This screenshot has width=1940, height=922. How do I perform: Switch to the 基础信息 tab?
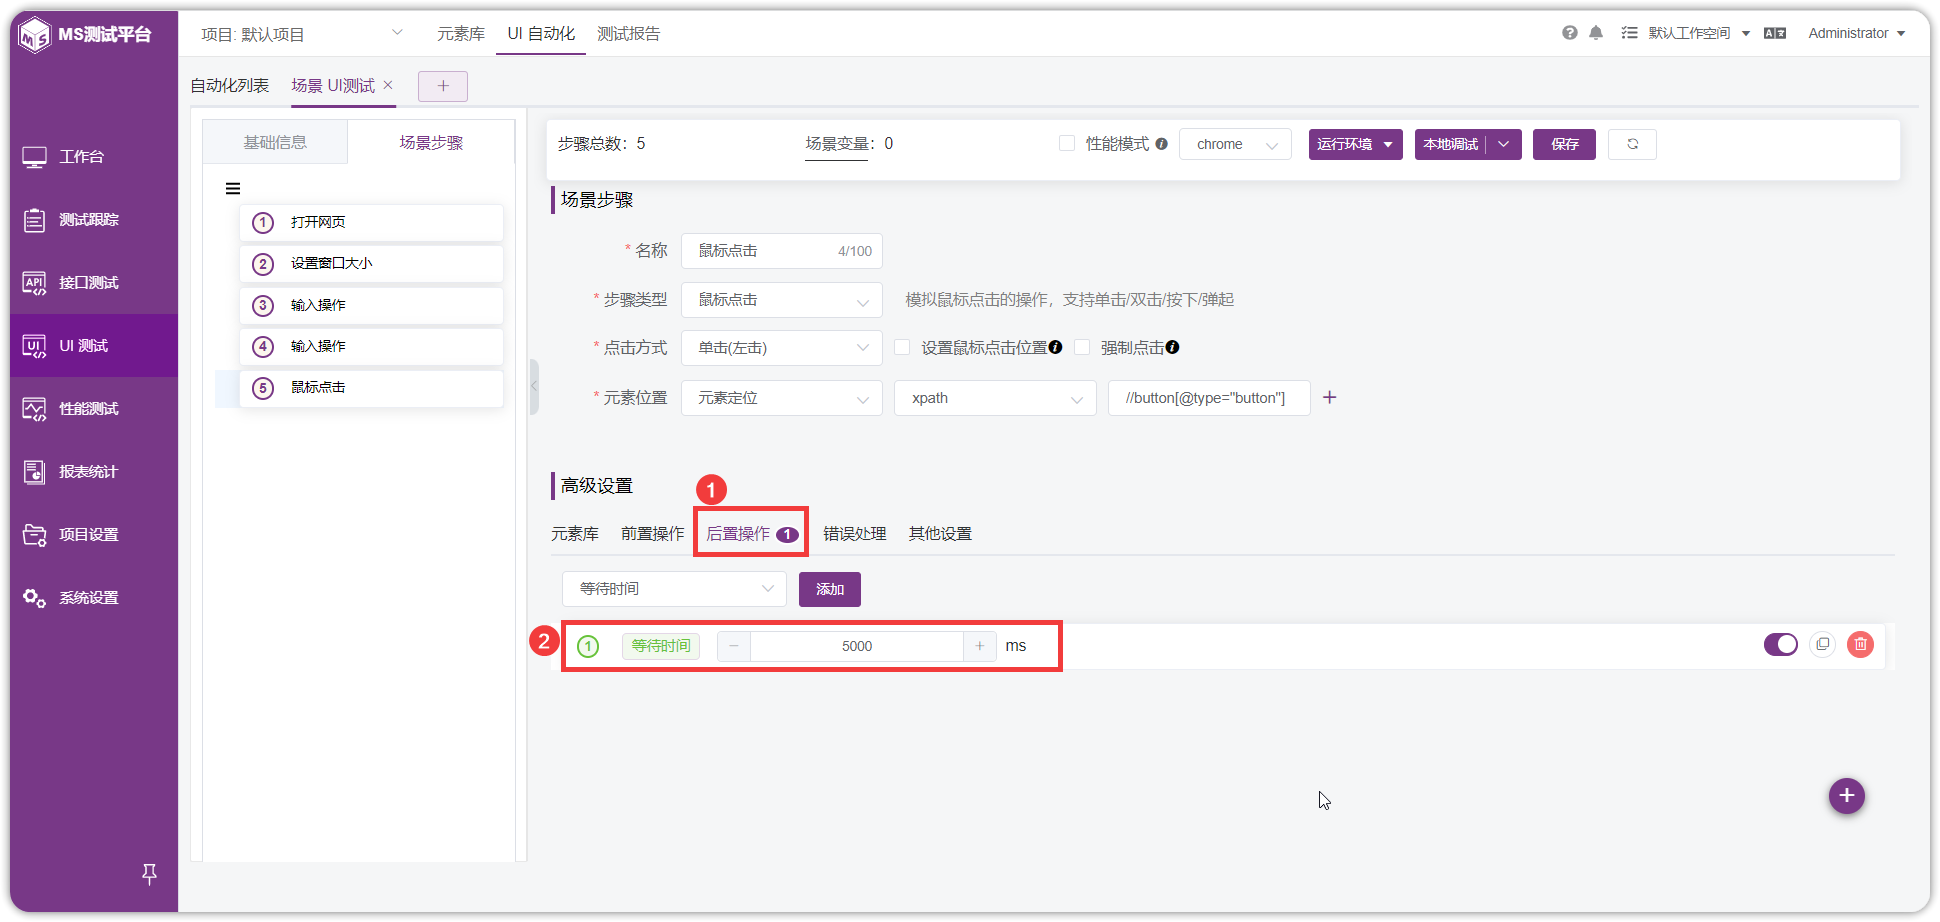pos(276,143)
